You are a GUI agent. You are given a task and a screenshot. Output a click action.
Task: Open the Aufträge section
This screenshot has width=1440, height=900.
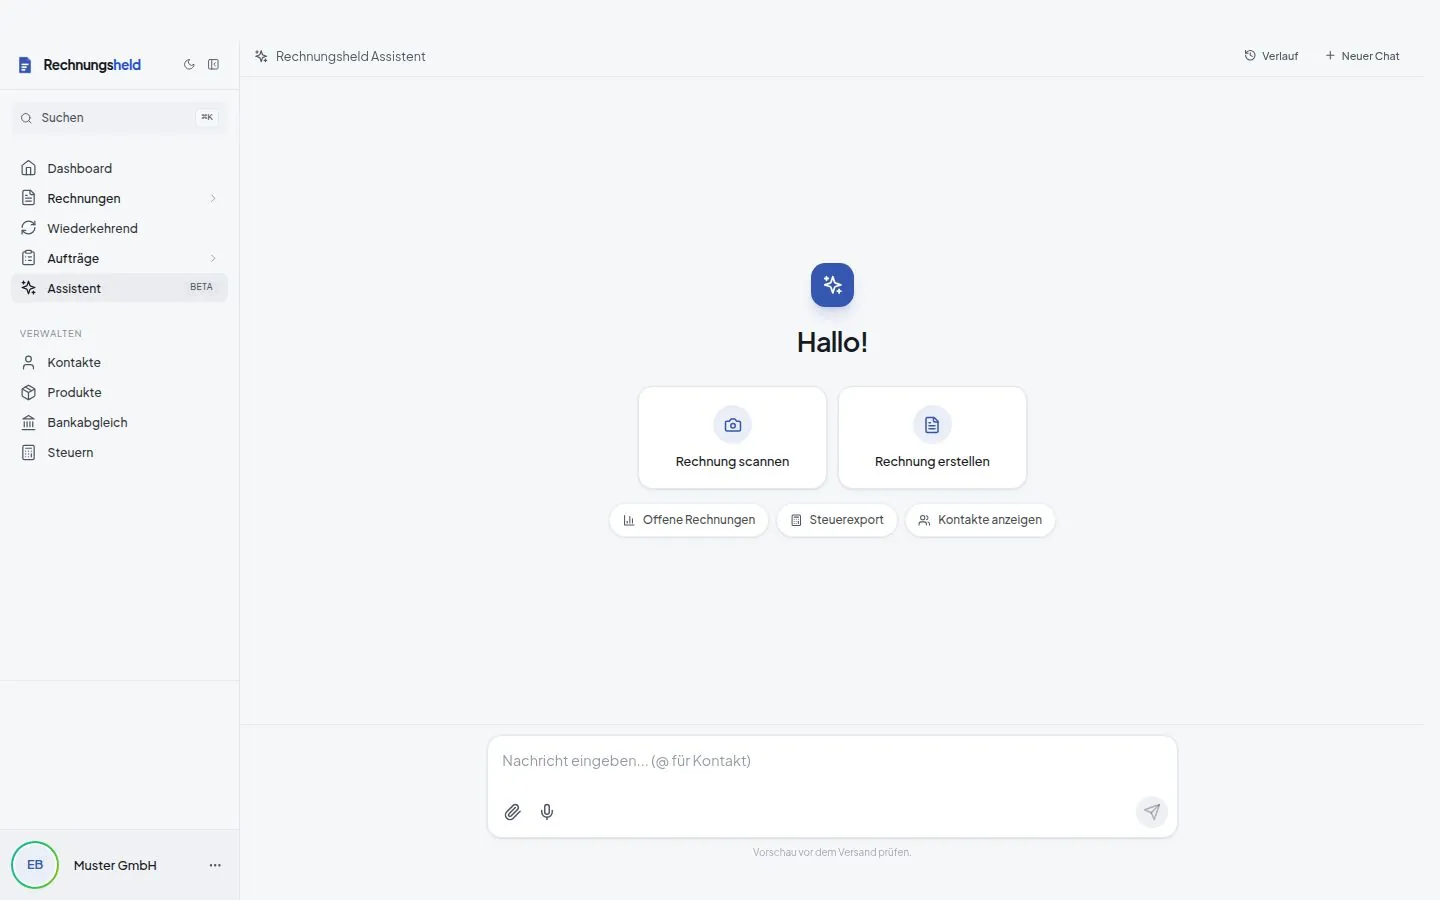(119, 258)
